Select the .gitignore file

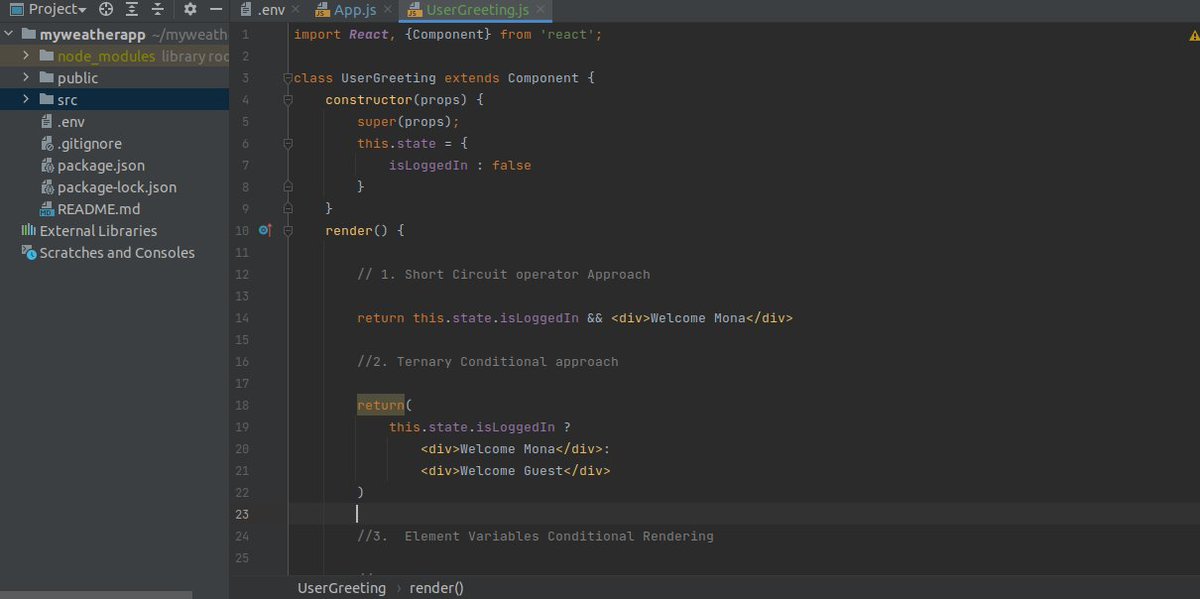point(89,144)
